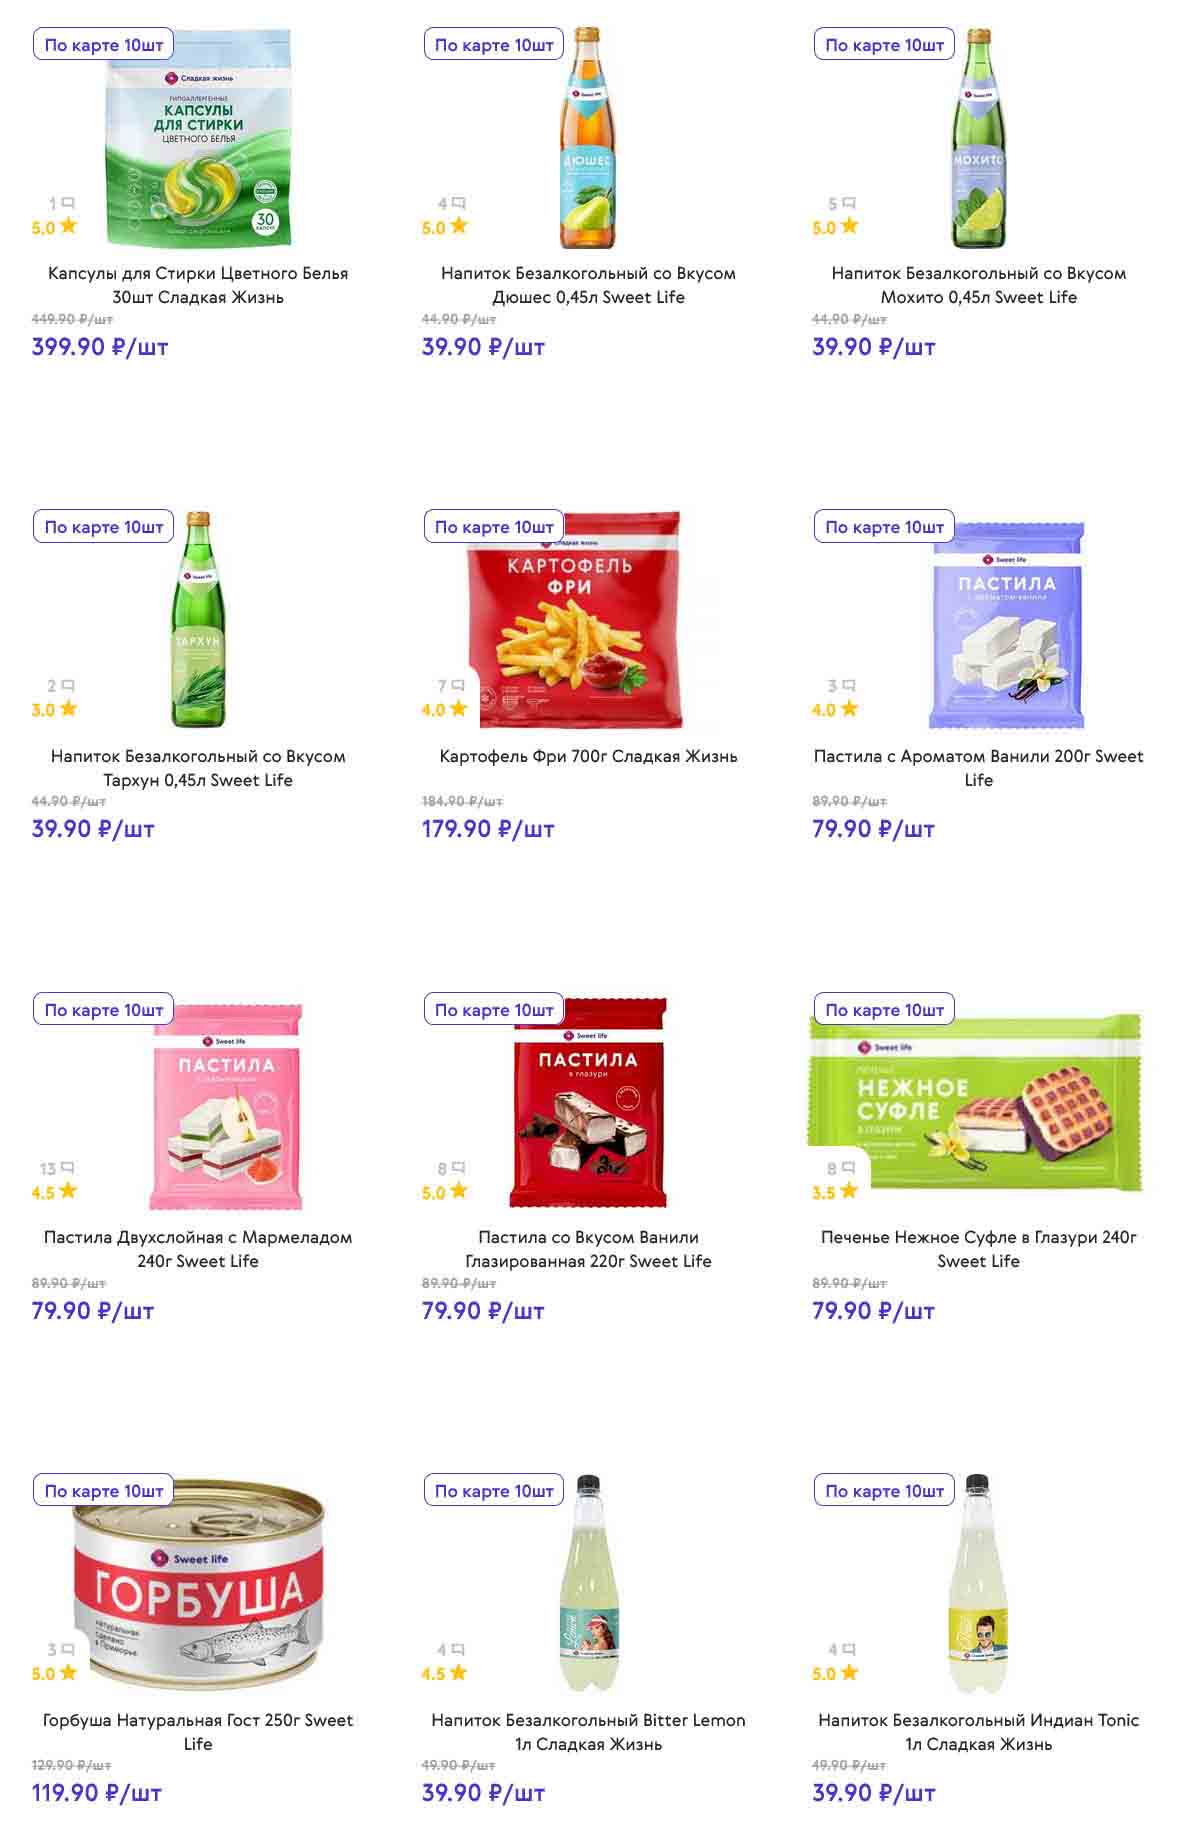Screen dimensions: 1182x1828
Task: Click the rating star for the Мохито drink
Action: point(849,226)
